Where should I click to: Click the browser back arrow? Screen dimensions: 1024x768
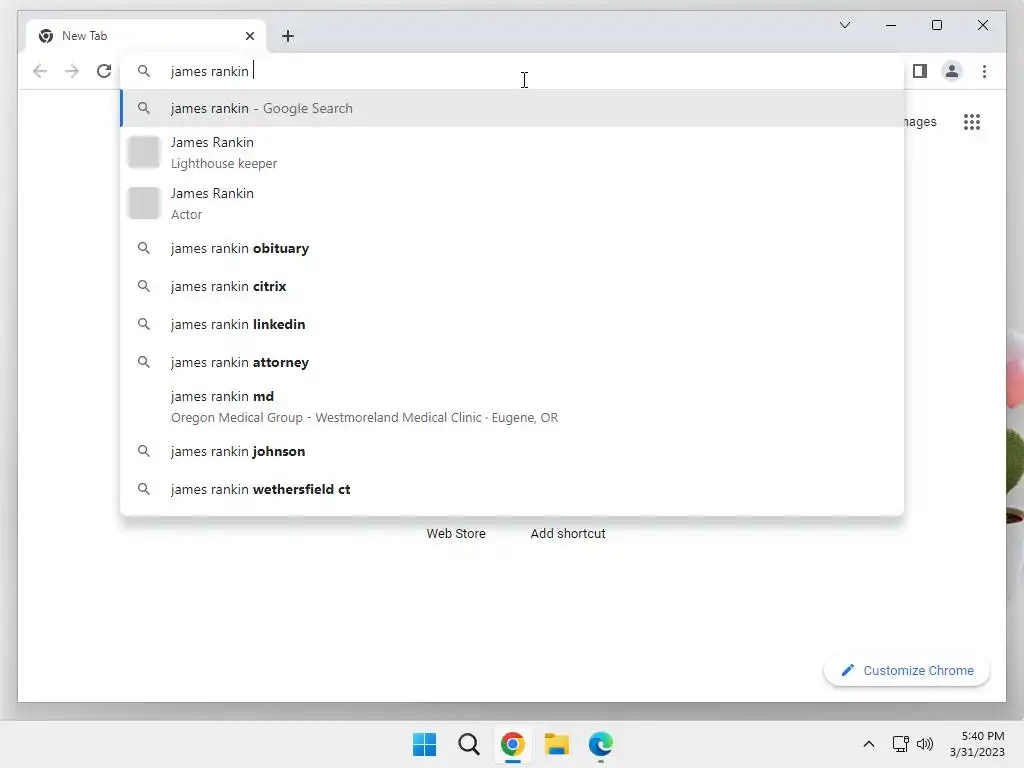pyautogui.click(x=40, y=71)
